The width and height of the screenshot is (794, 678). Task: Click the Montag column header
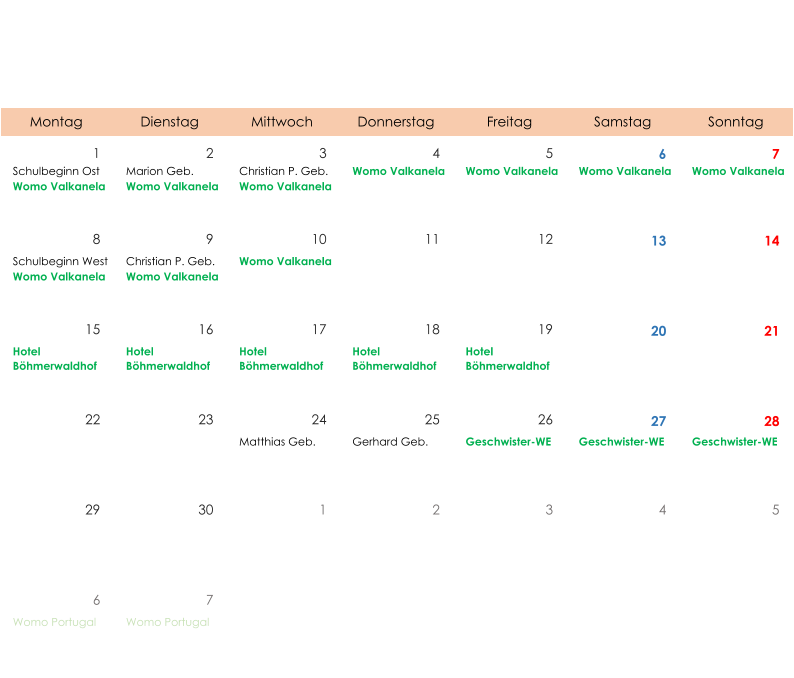point(56,122)
